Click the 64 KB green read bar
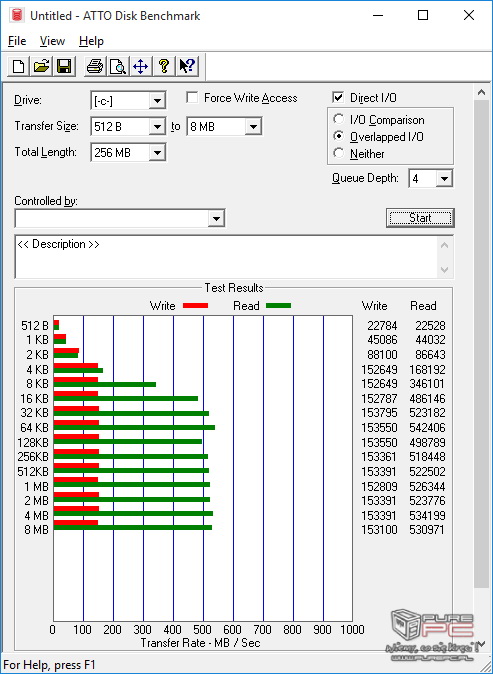Viewport: 493px width, 674px height. tap(134, 427)
